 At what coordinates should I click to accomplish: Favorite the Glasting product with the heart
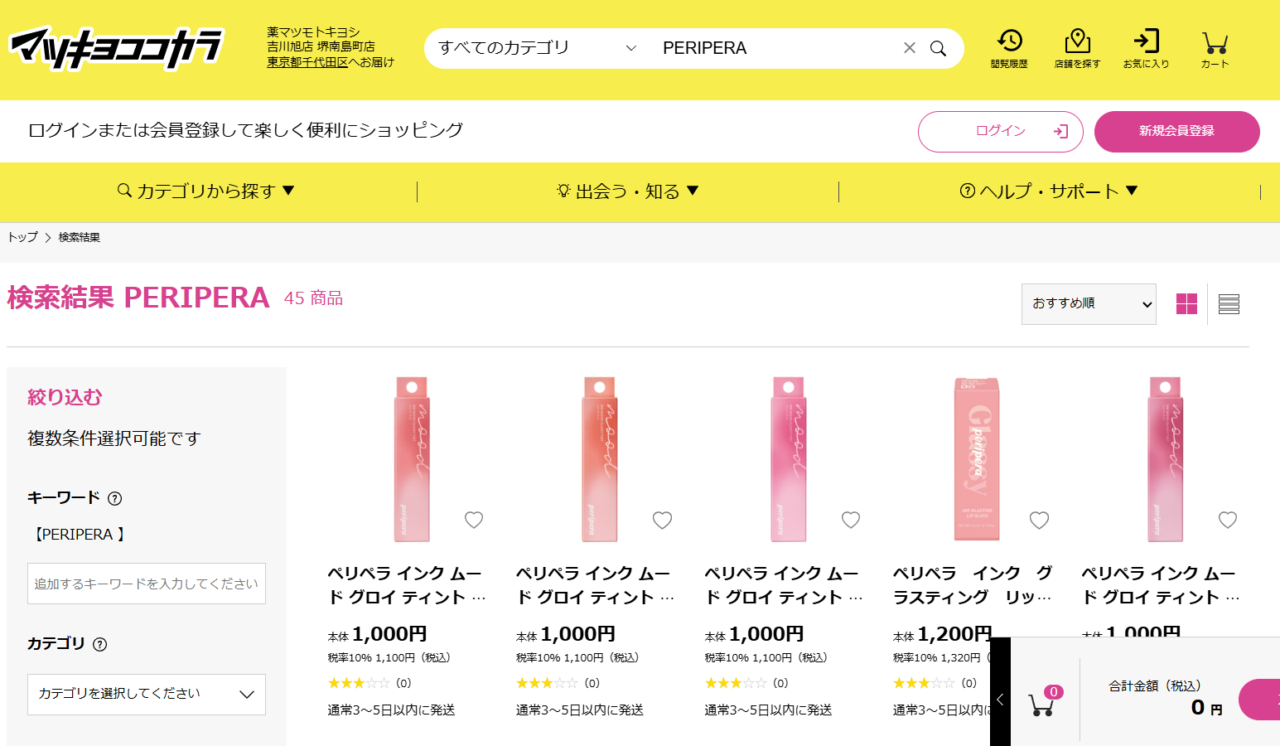pyautogui.click(x=1039, y=520)
